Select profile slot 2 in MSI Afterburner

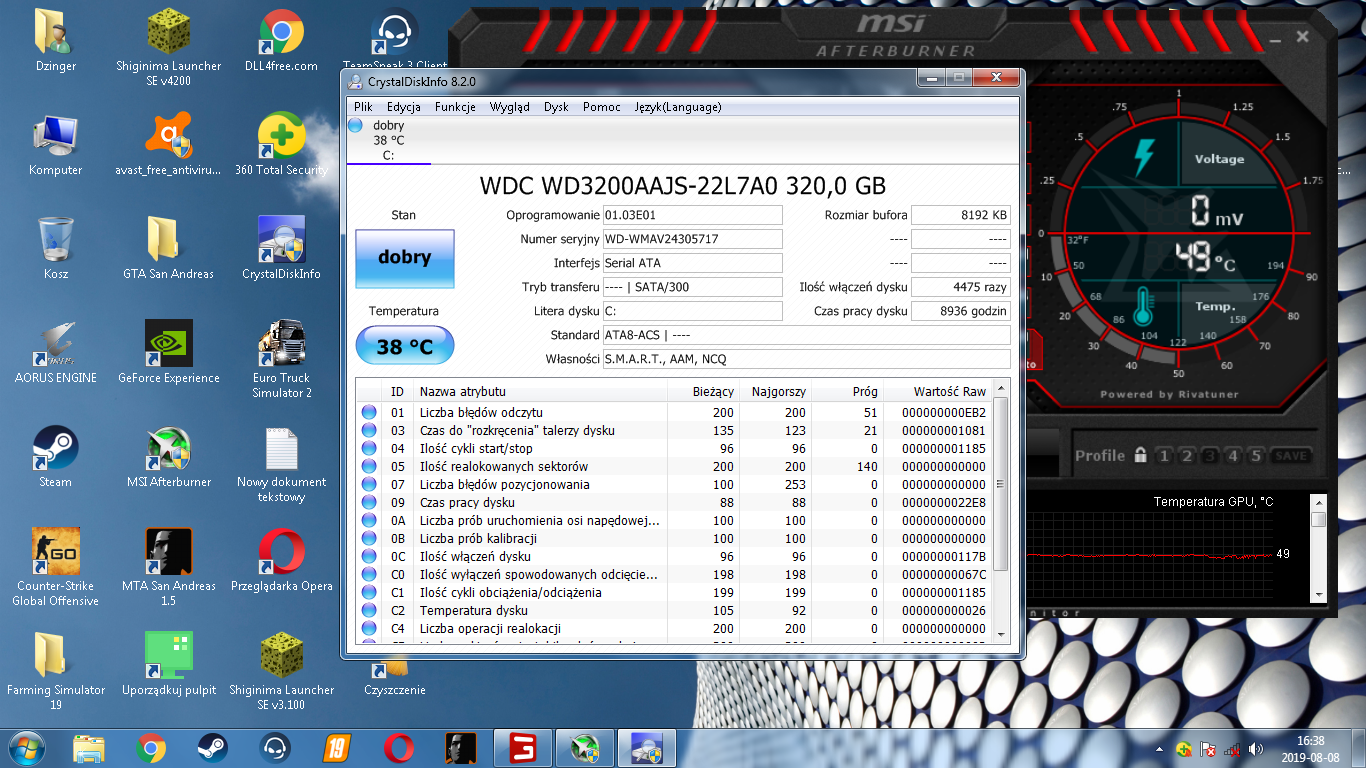pyautogui.click(x=1186, y=456)
